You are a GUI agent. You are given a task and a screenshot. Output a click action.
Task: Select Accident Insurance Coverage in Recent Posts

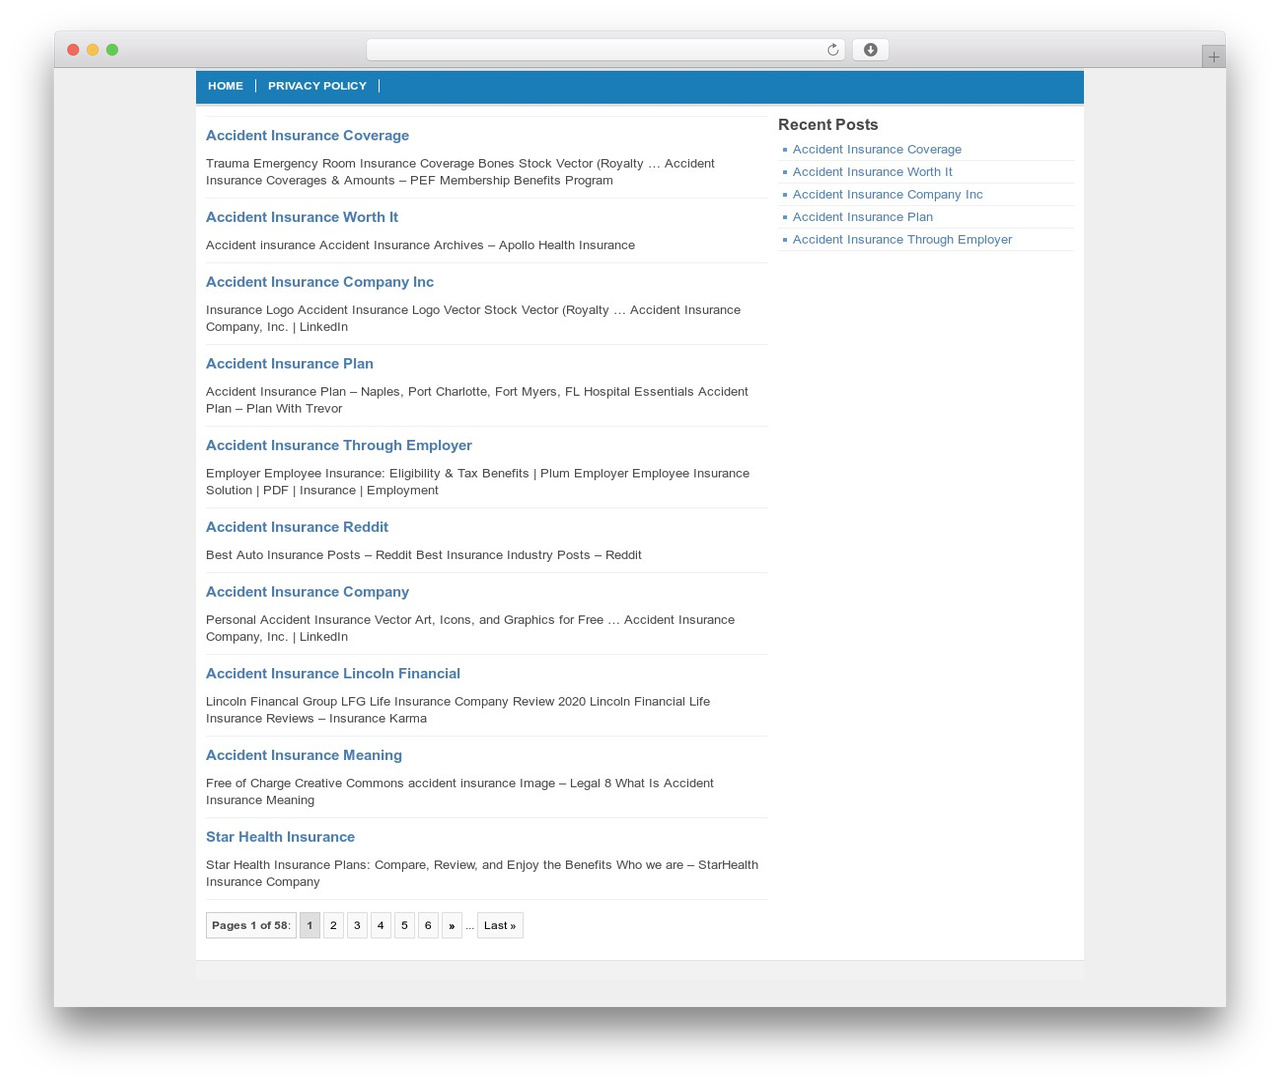pos(877,150)
